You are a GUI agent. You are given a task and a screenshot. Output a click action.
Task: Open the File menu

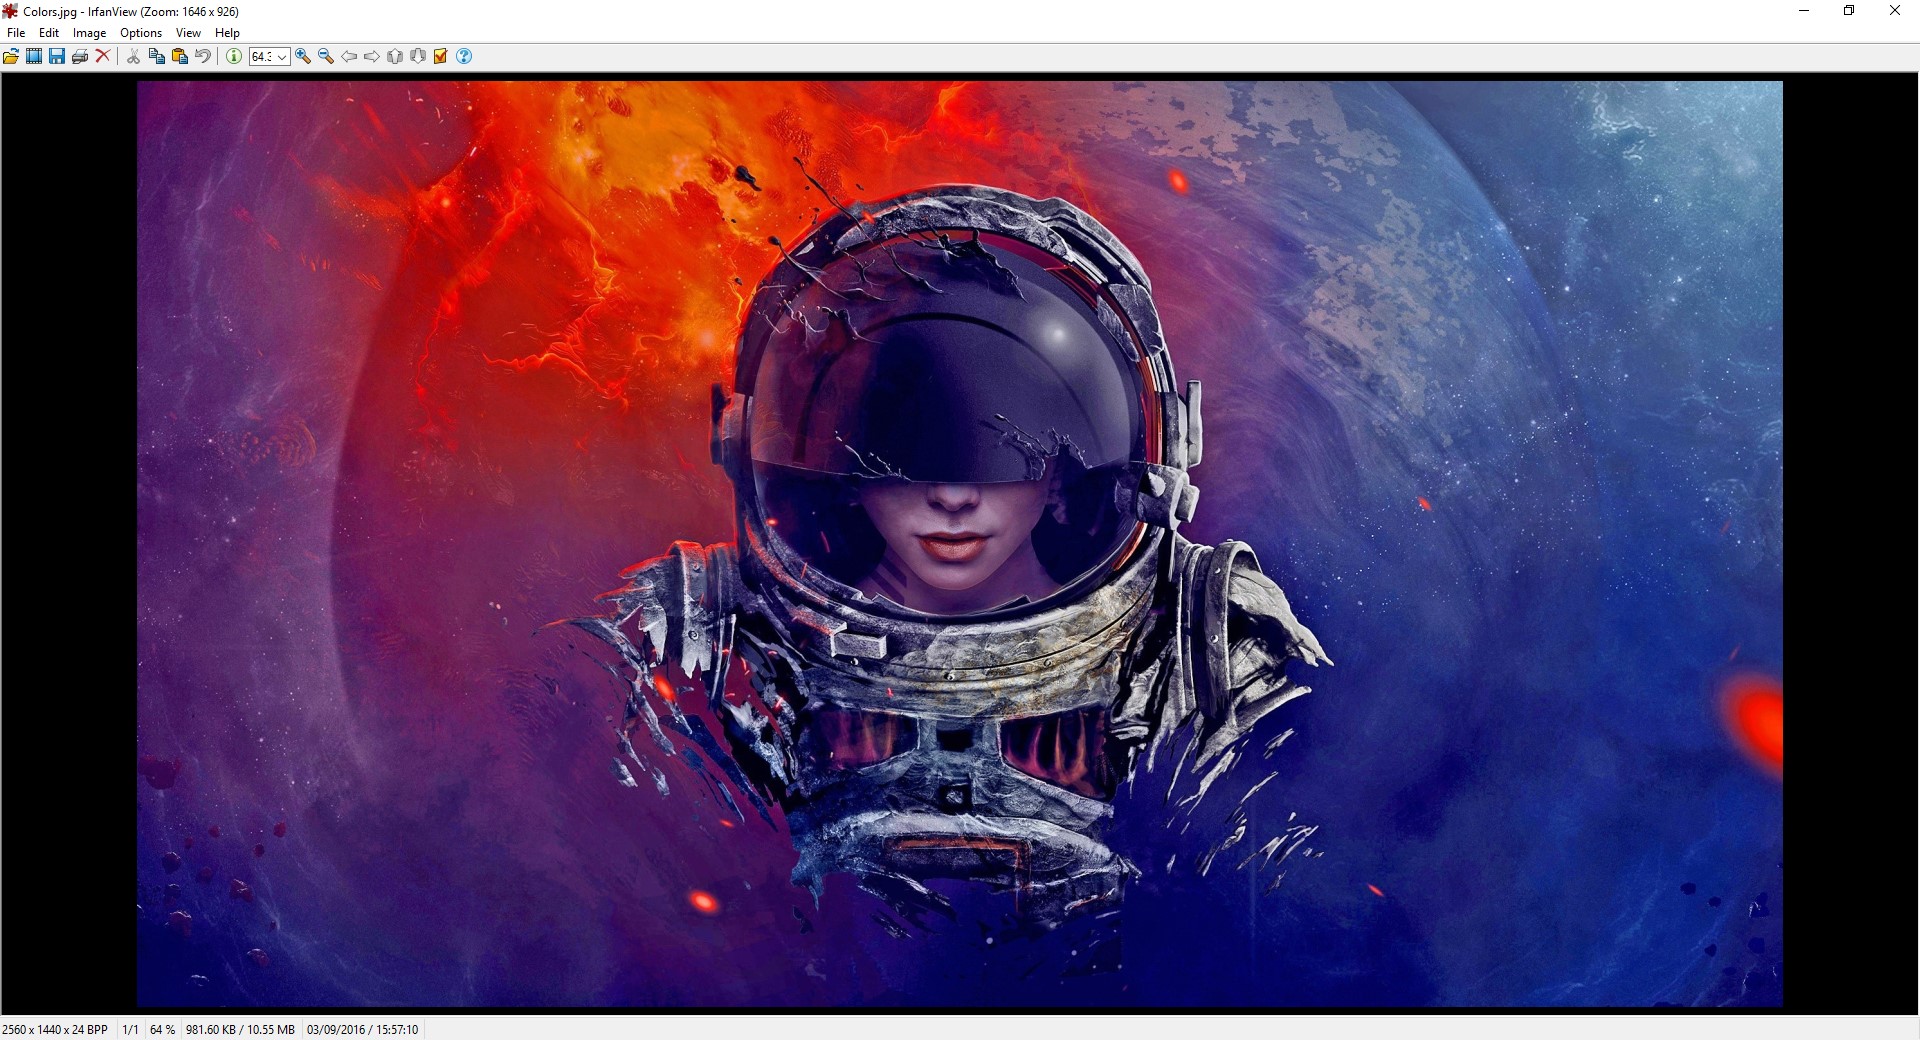click(16, 33)
